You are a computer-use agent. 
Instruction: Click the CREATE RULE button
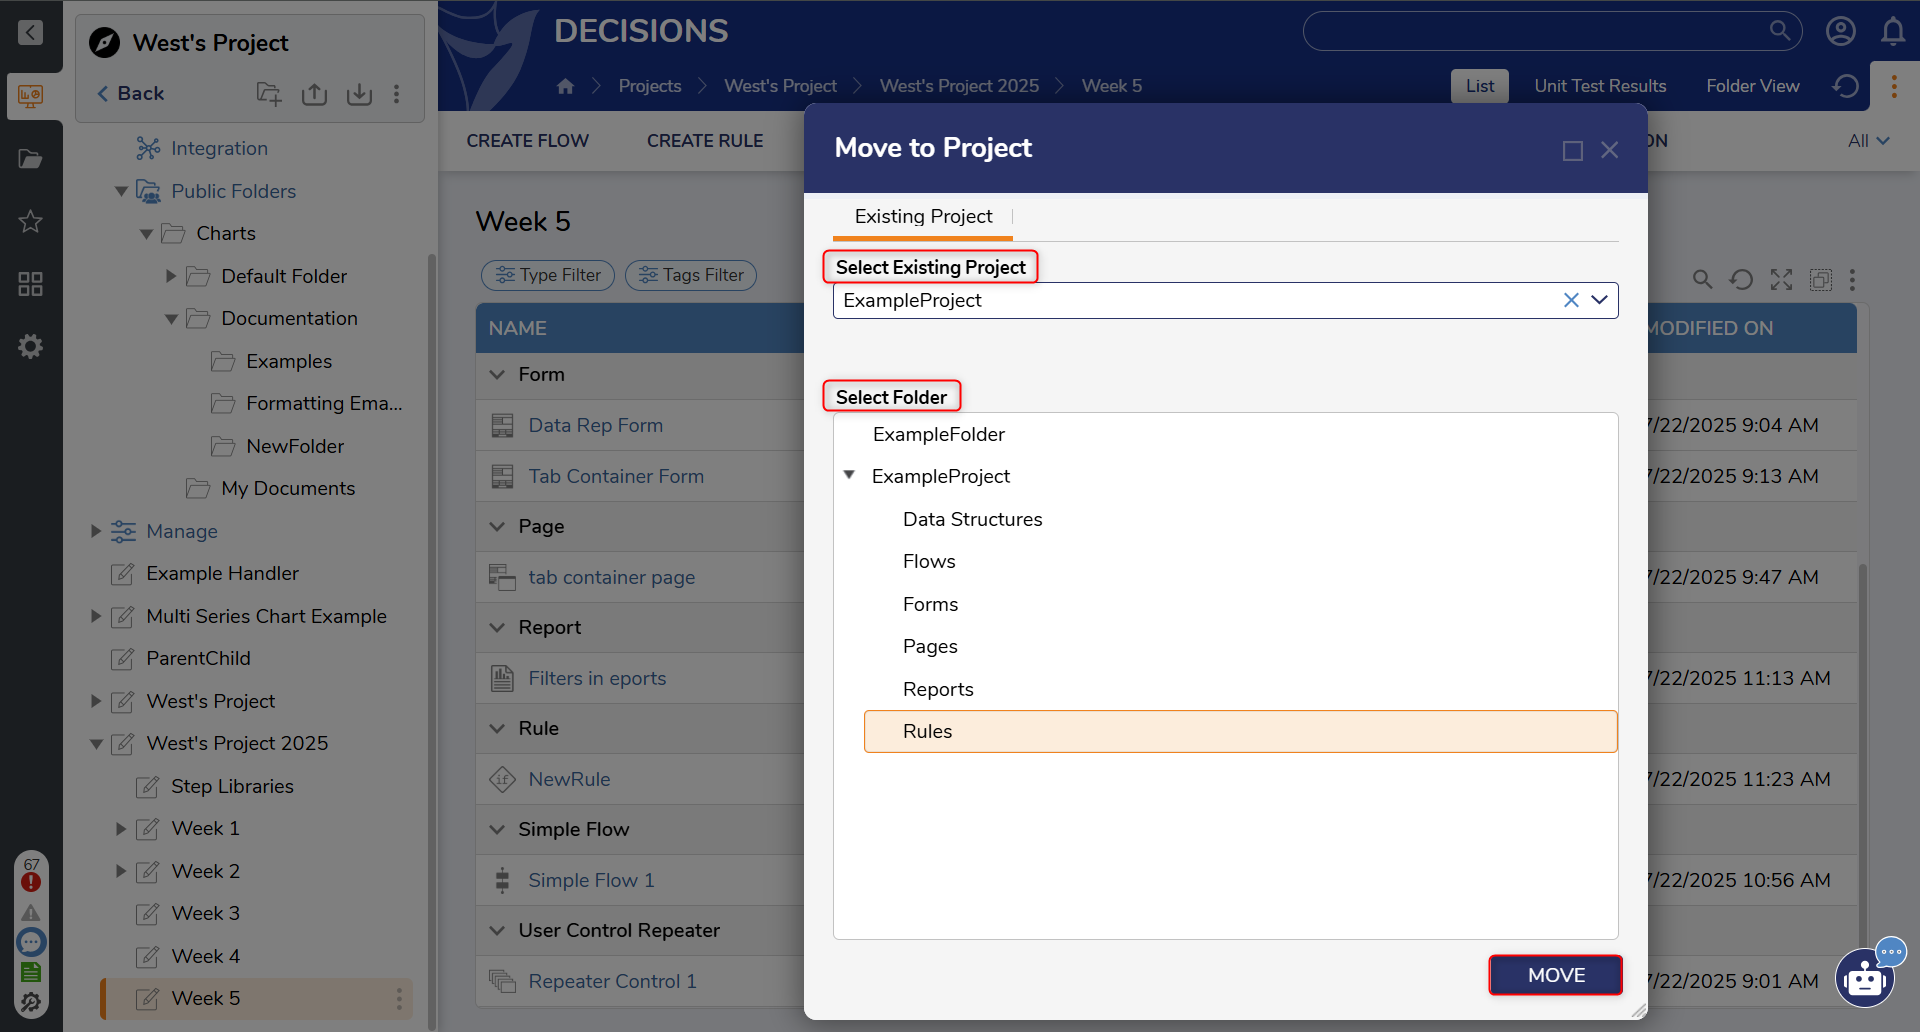point(704,141)
